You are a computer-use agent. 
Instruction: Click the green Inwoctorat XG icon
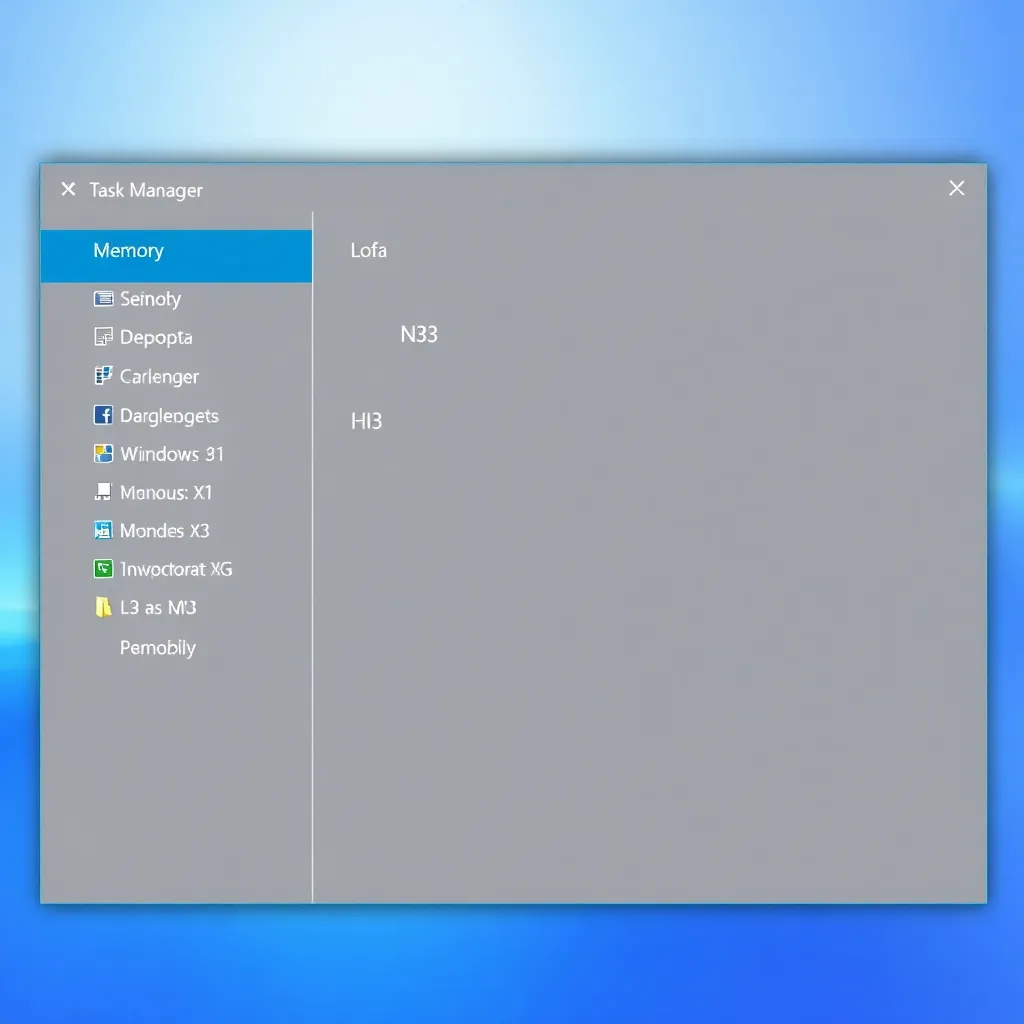[103, 569]
